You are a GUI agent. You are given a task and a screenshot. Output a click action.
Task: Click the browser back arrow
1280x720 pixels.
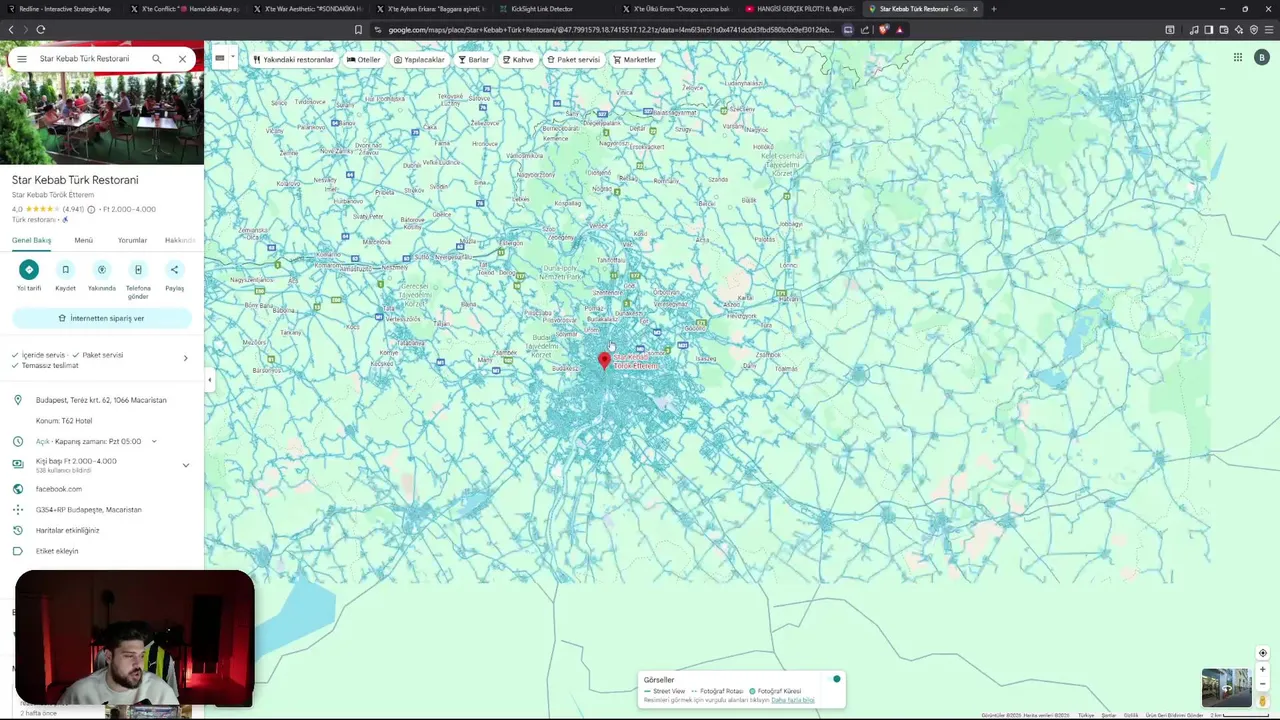11,30
